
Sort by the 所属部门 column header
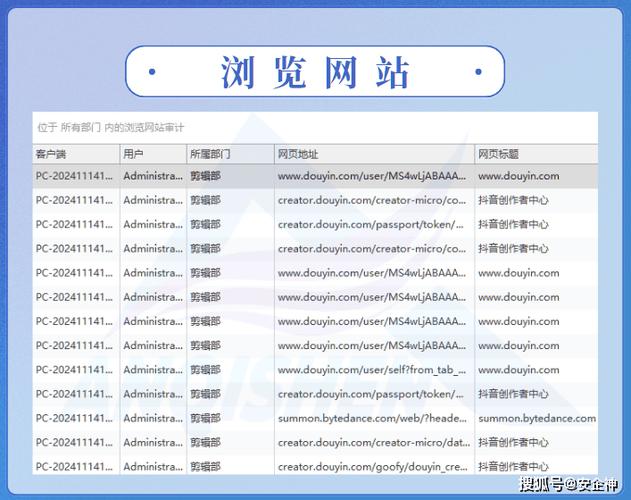231,154
